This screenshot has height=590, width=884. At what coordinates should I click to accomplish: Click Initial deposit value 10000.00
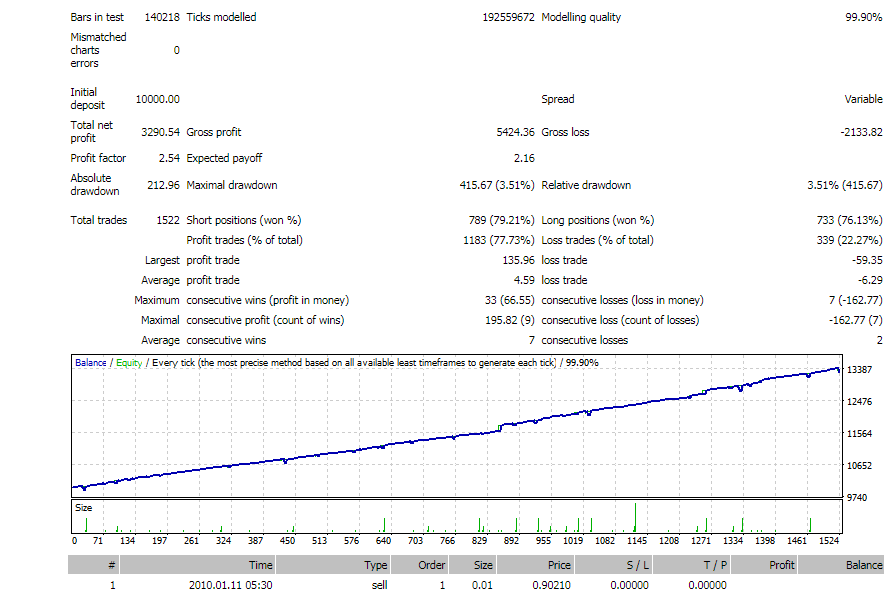pos(157,99)
